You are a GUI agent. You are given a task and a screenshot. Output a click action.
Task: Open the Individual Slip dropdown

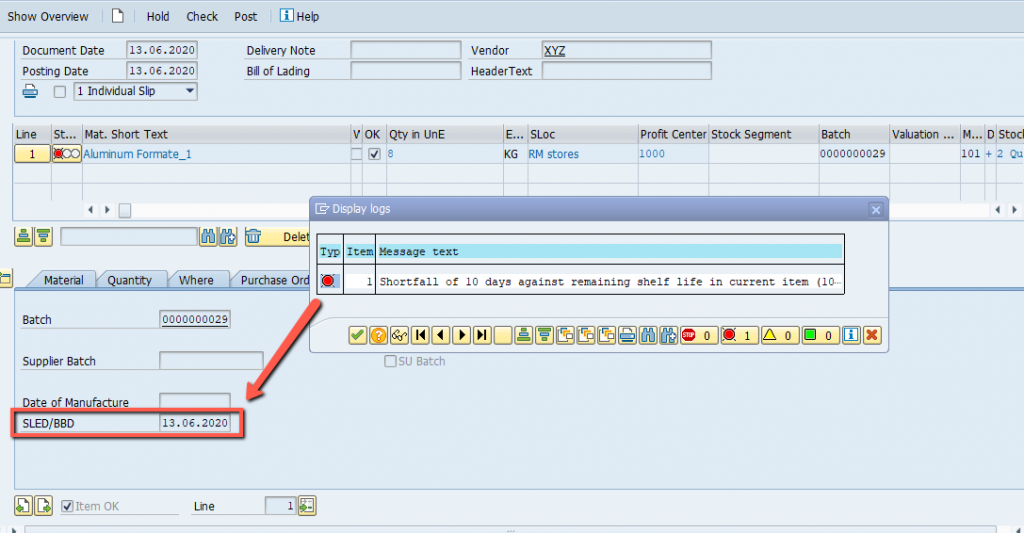[190, 91]
